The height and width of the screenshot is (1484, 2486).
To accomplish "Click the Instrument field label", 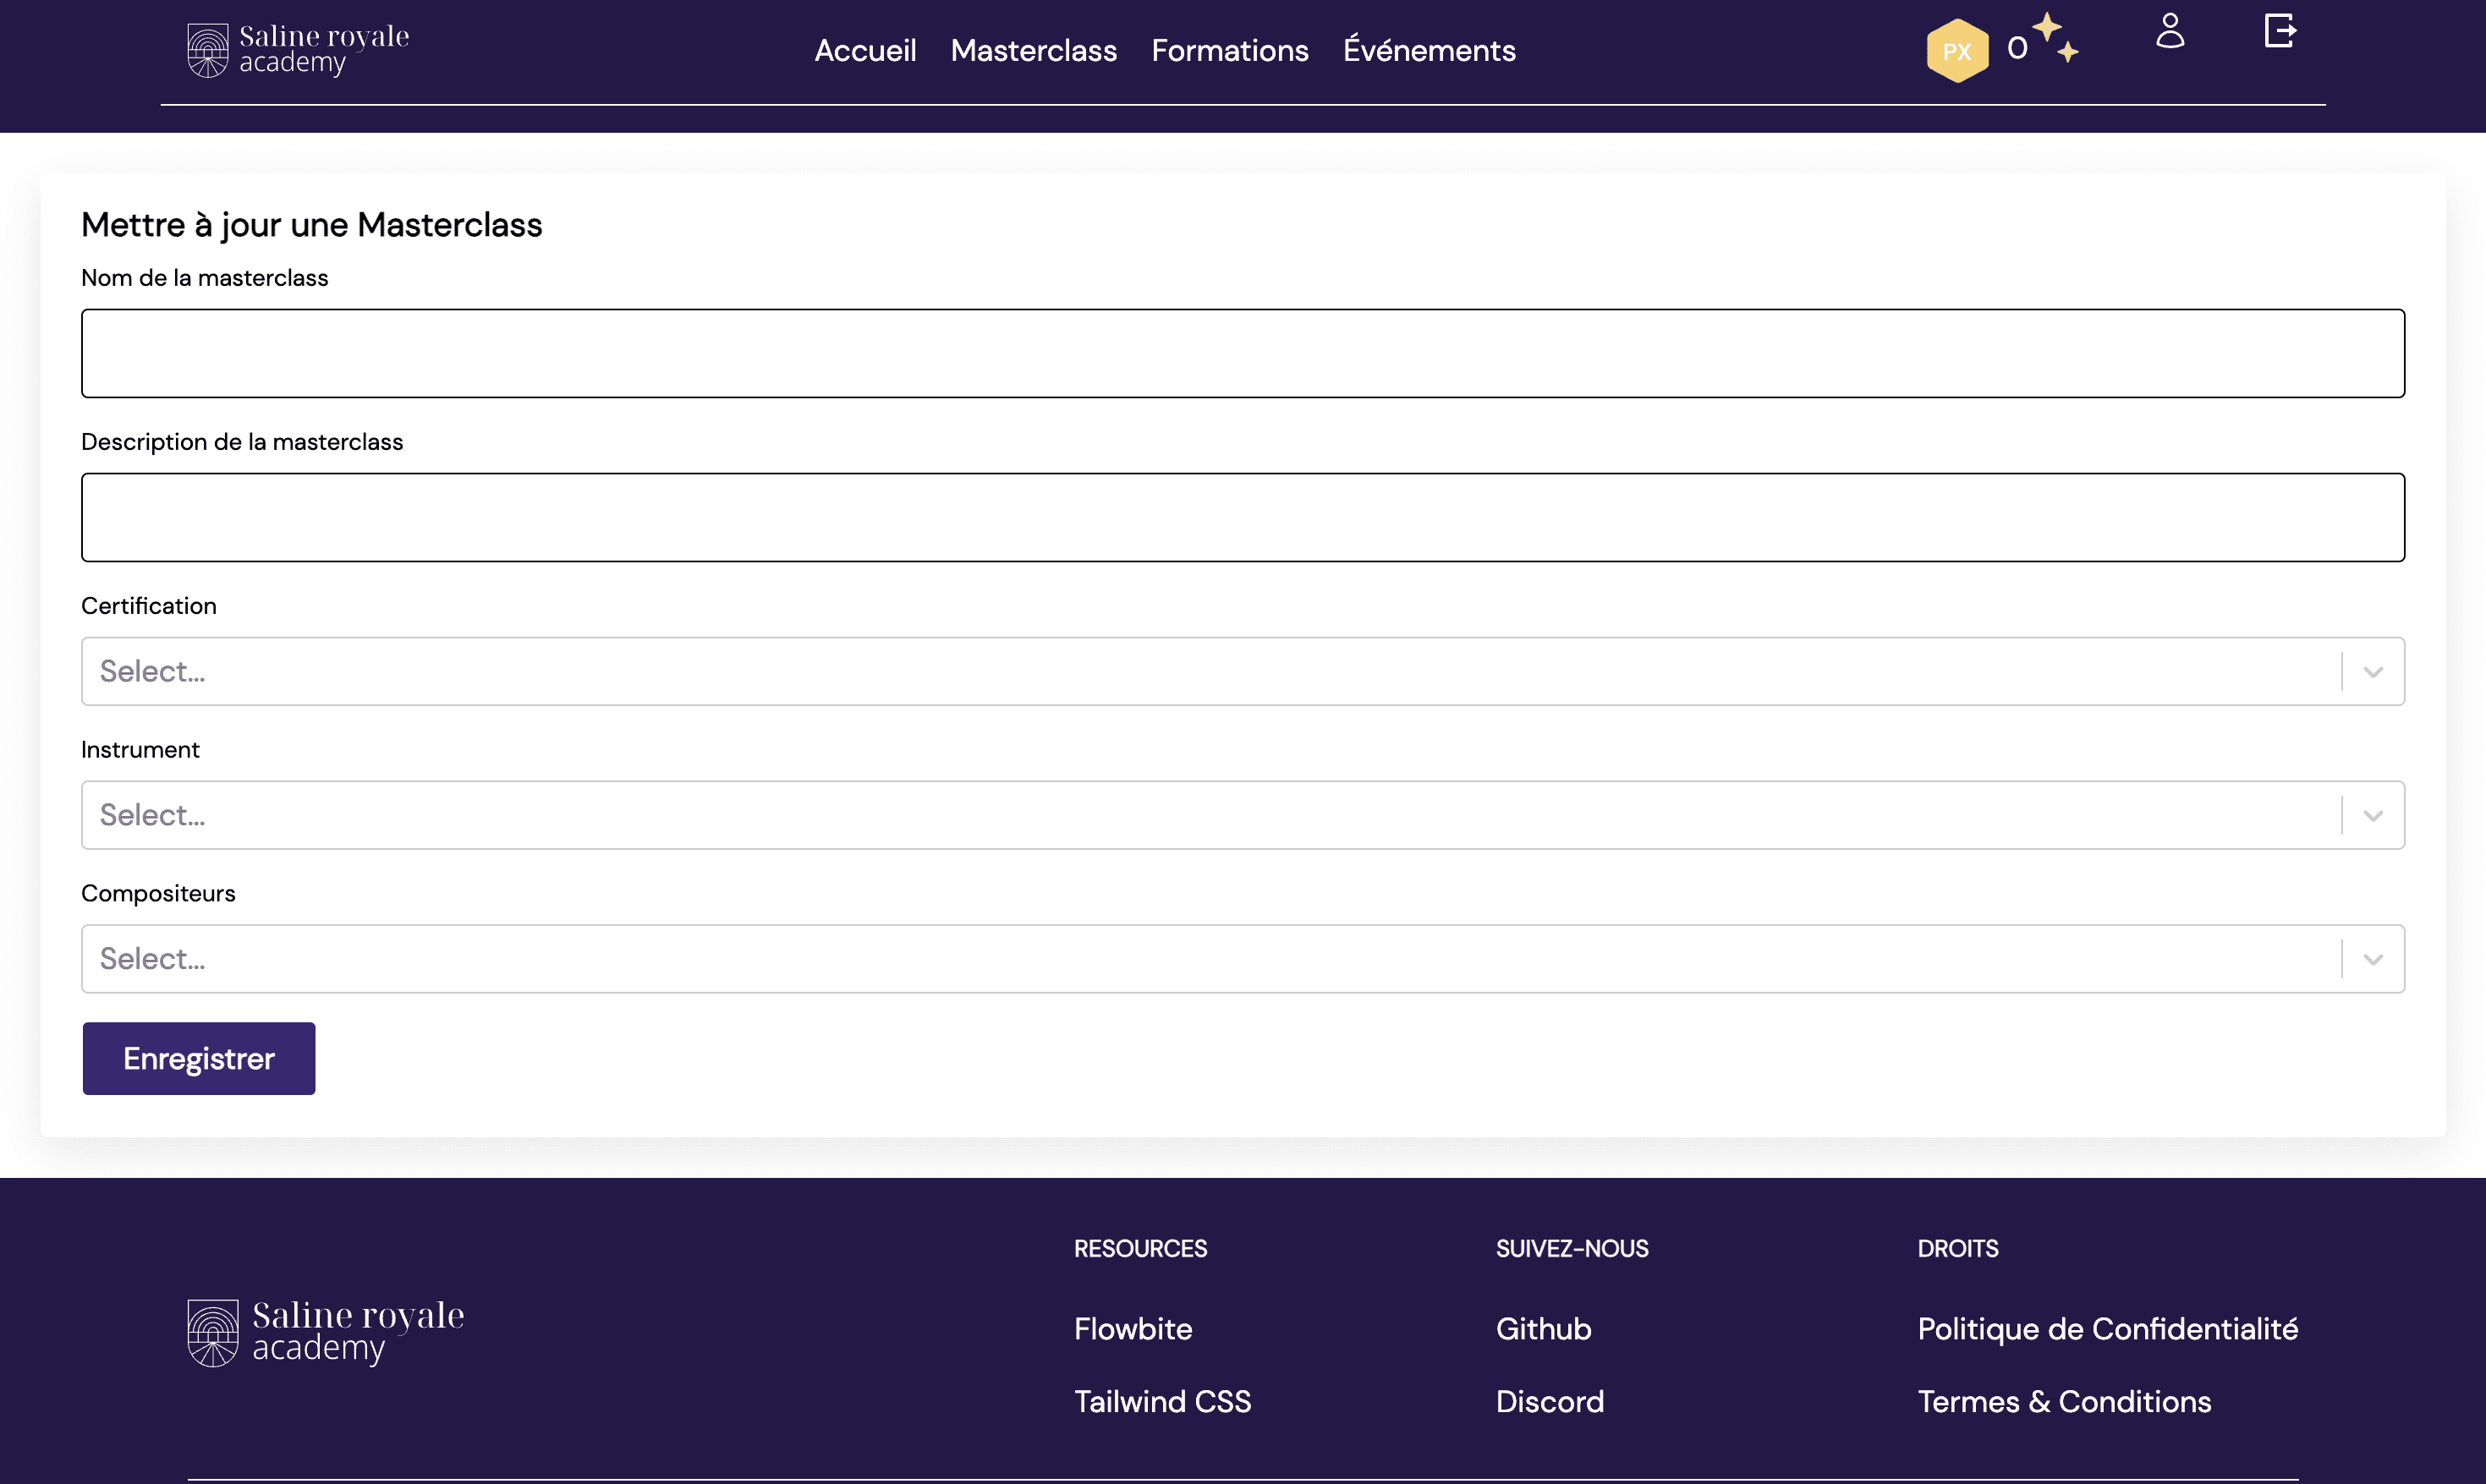I will (x=140, y=750).
